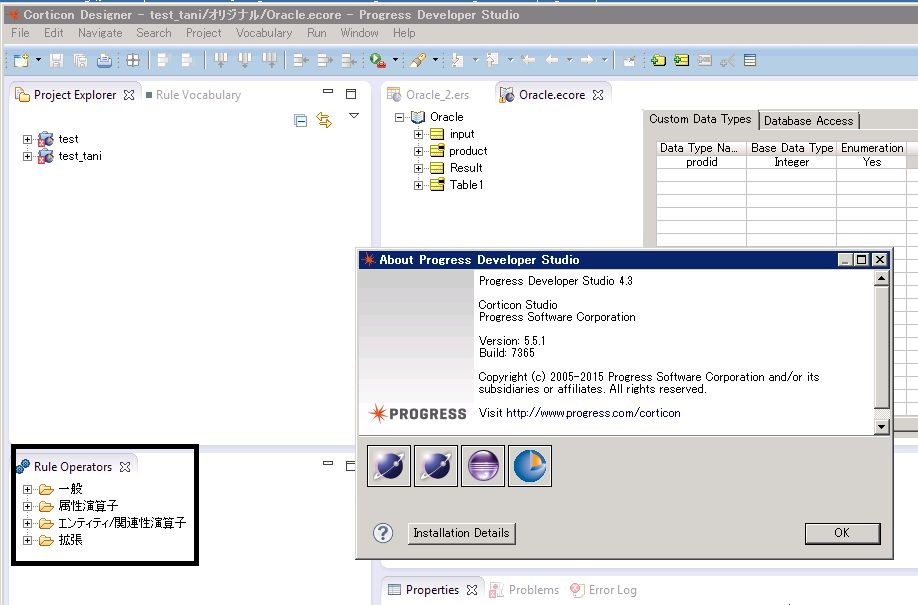918x605 pixels.
Task: Click OK in the About dialog
Action: (x=842, y=533)
